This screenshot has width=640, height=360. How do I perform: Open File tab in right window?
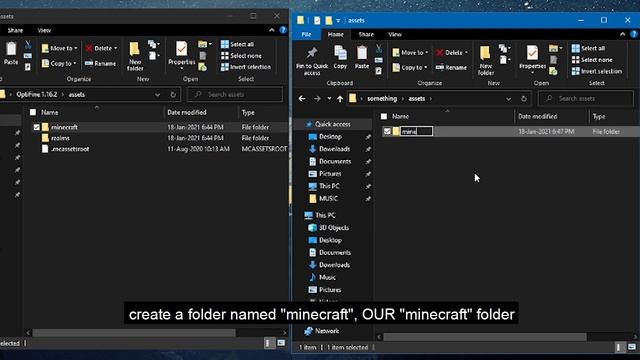[306, 35]
